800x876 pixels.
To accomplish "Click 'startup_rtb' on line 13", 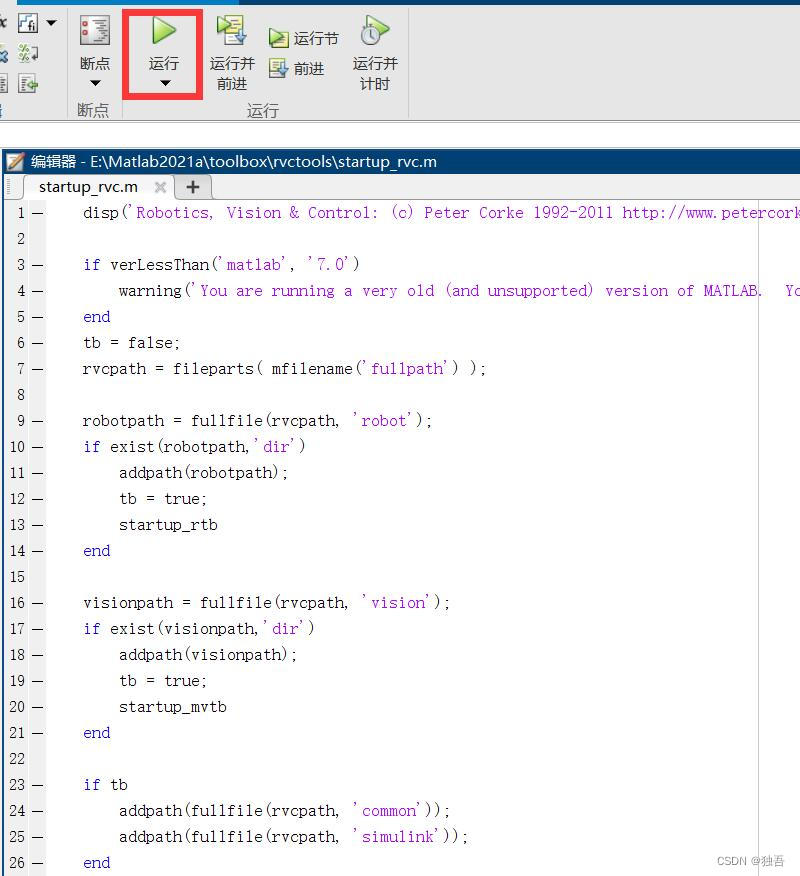I will point(168,525).
